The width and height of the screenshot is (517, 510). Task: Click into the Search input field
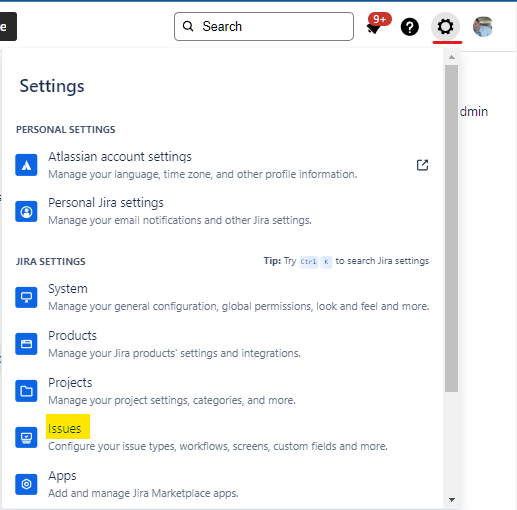click(264, 27)
